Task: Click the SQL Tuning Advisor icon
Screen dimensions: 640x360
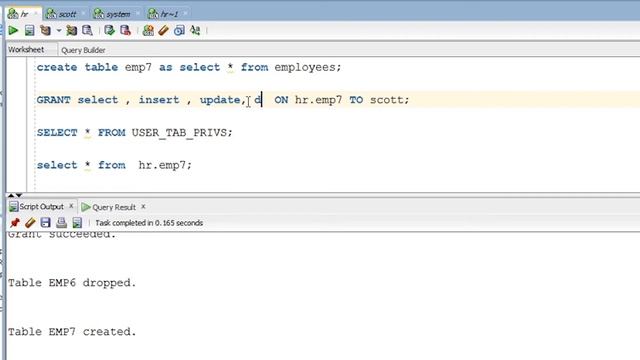Action: 87,30
